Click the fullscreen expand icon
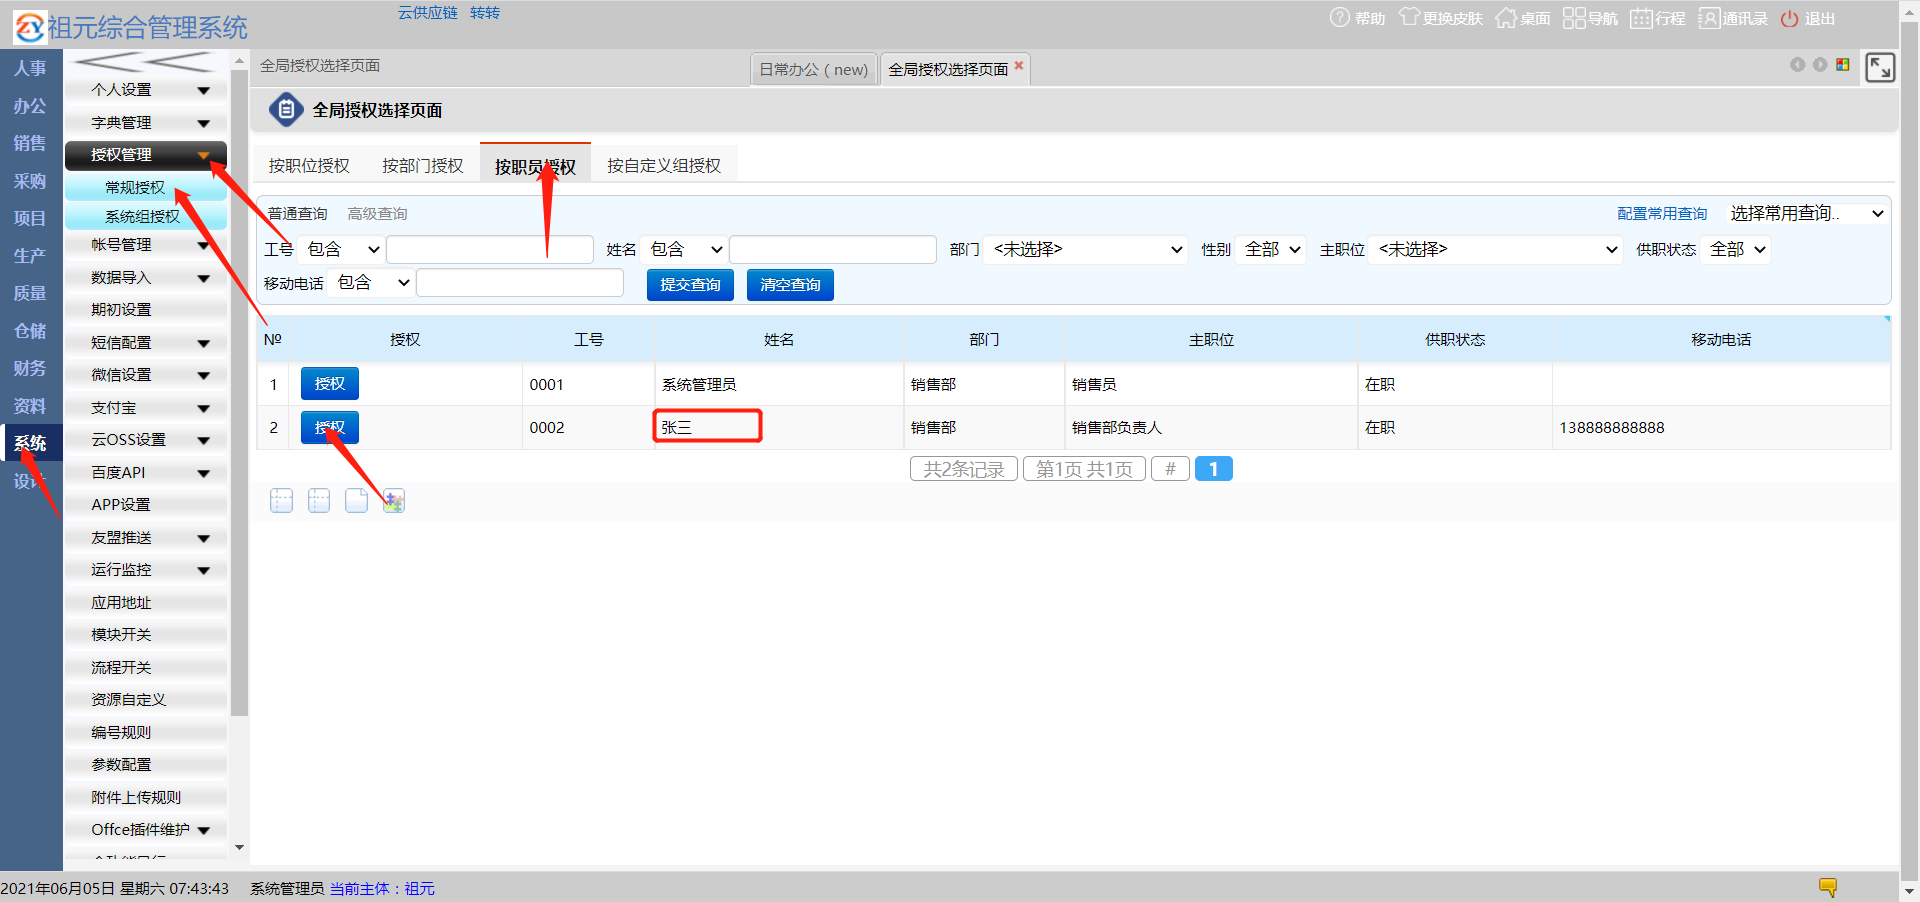Viewport: 1920px width, 902px height. pos(1880,67)
